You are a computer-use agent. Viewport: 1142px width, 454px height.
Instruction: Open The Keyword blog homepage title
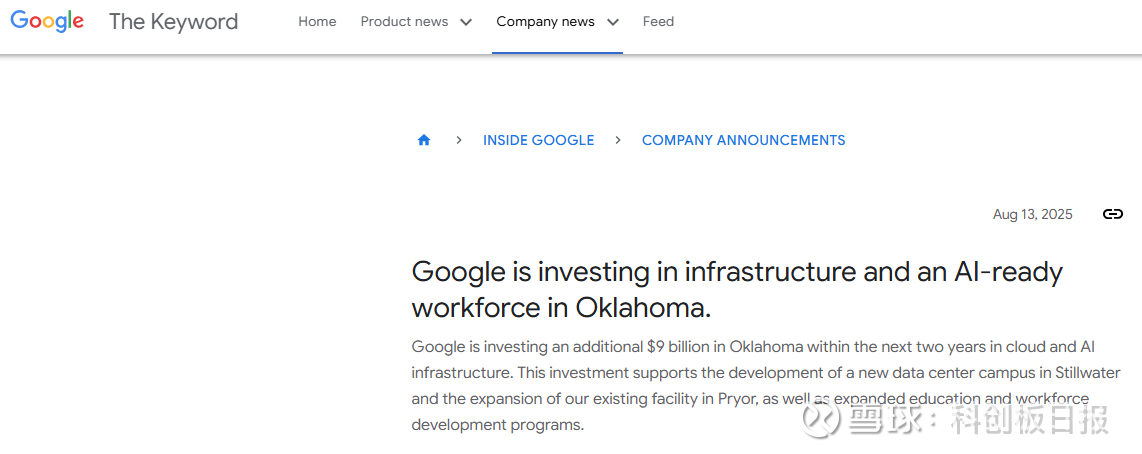point(173,21)
